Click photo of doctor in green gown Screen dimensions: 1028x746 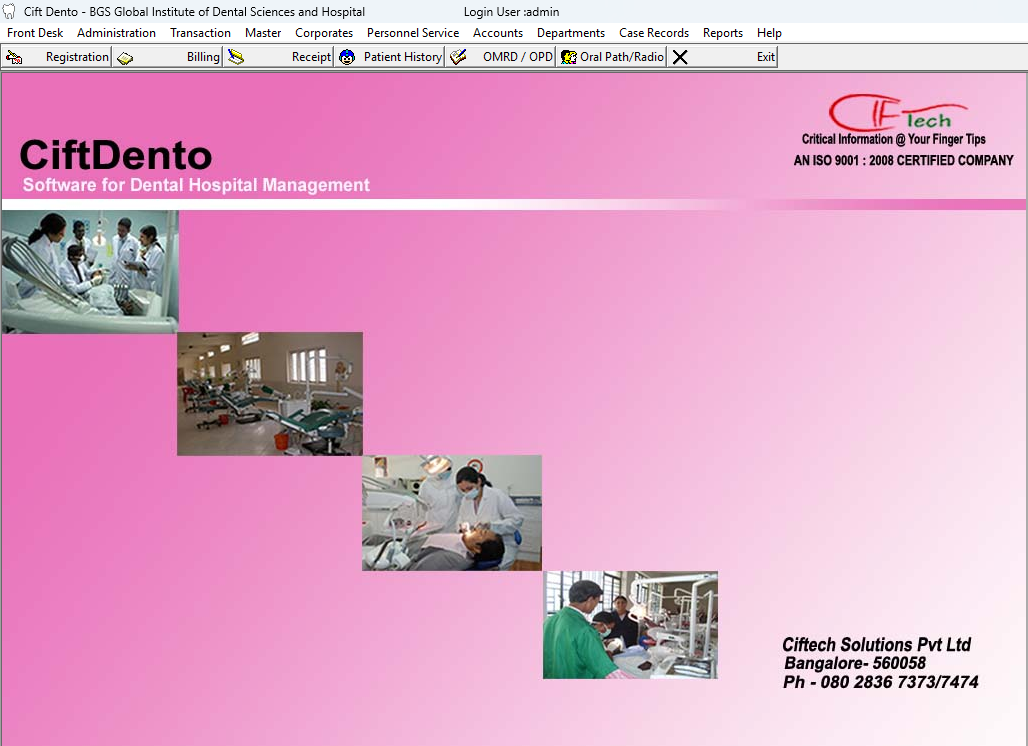630,624
